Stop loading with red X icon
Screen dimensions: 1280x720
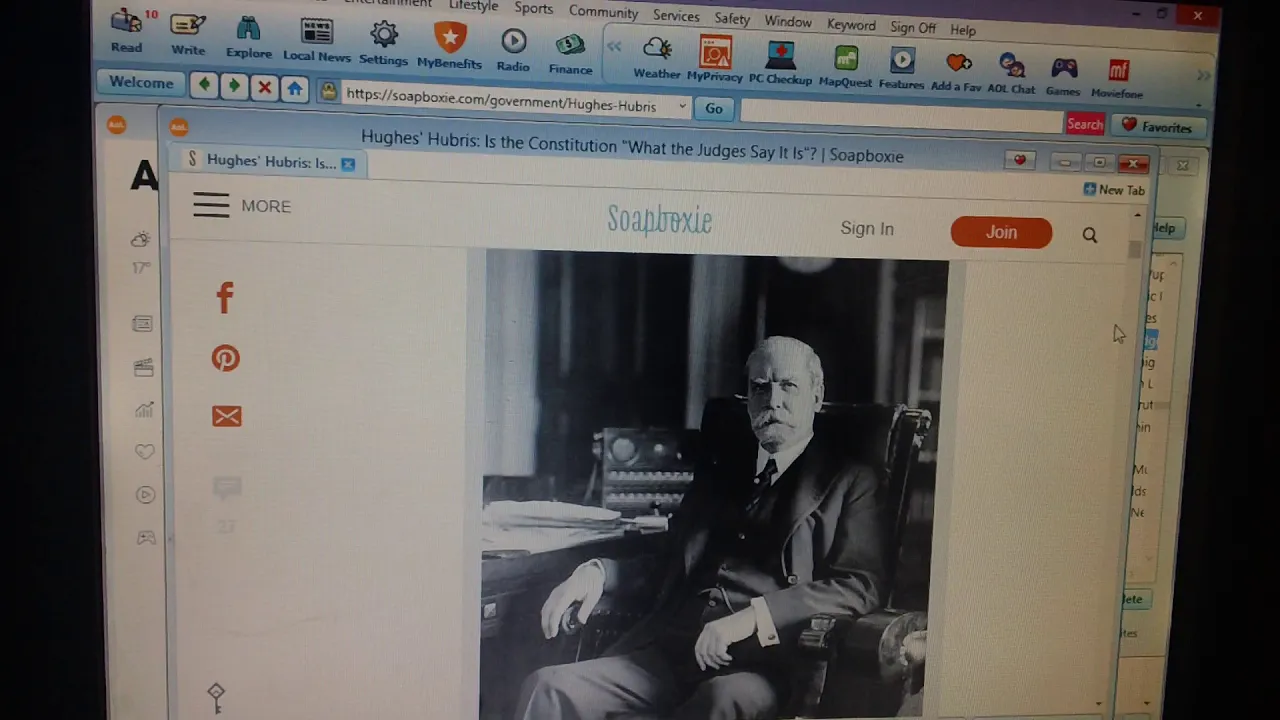(264, 88)
